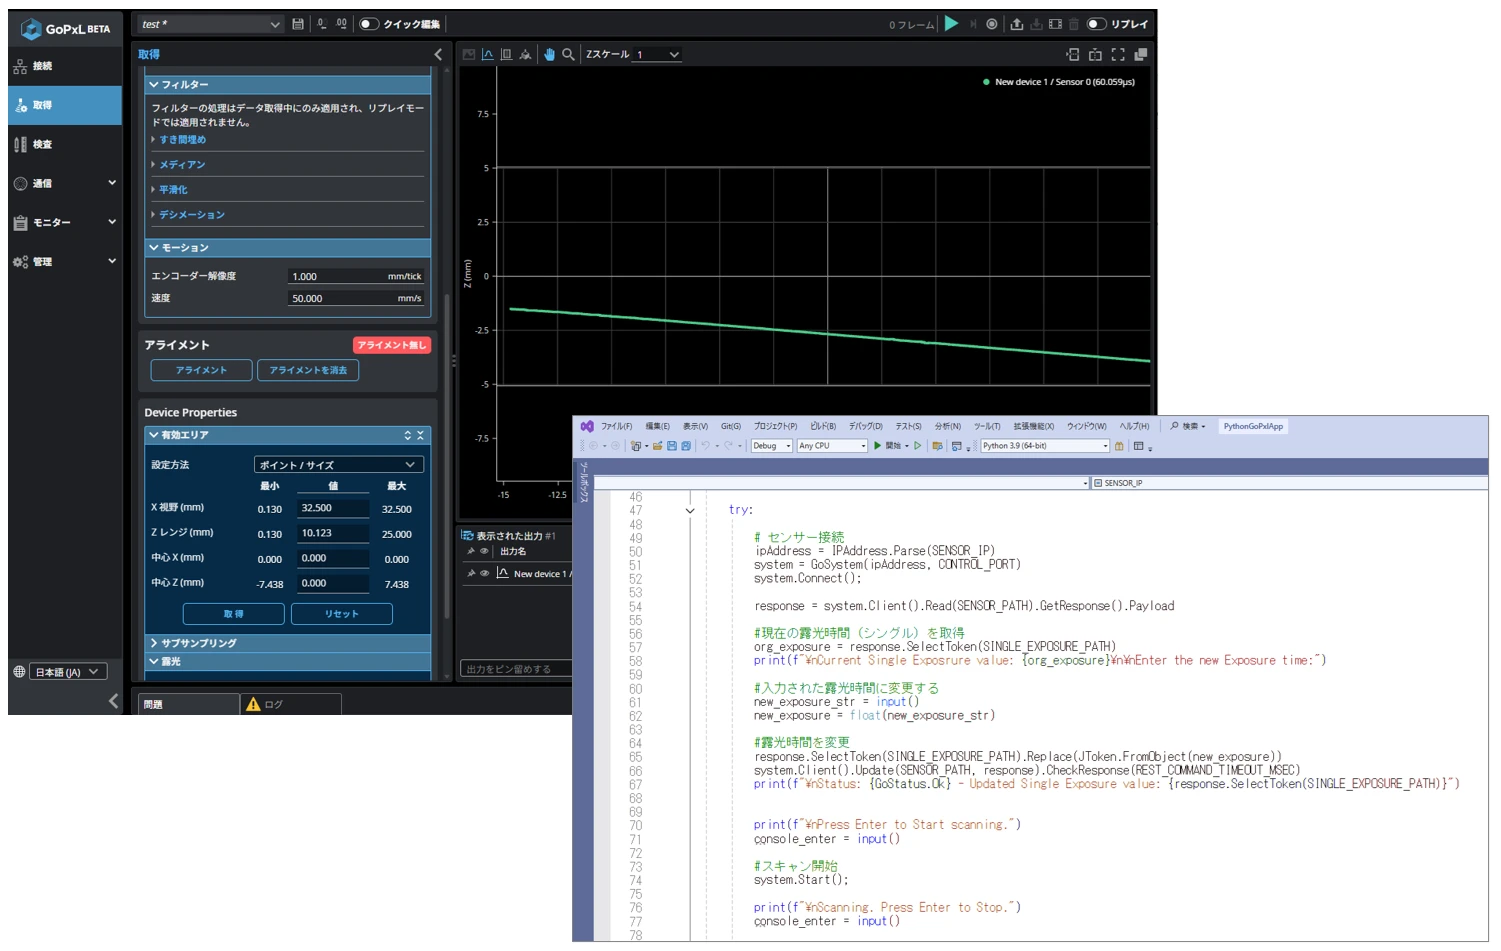Select the hand pan tool in viewer

click(x=549, y=55)
